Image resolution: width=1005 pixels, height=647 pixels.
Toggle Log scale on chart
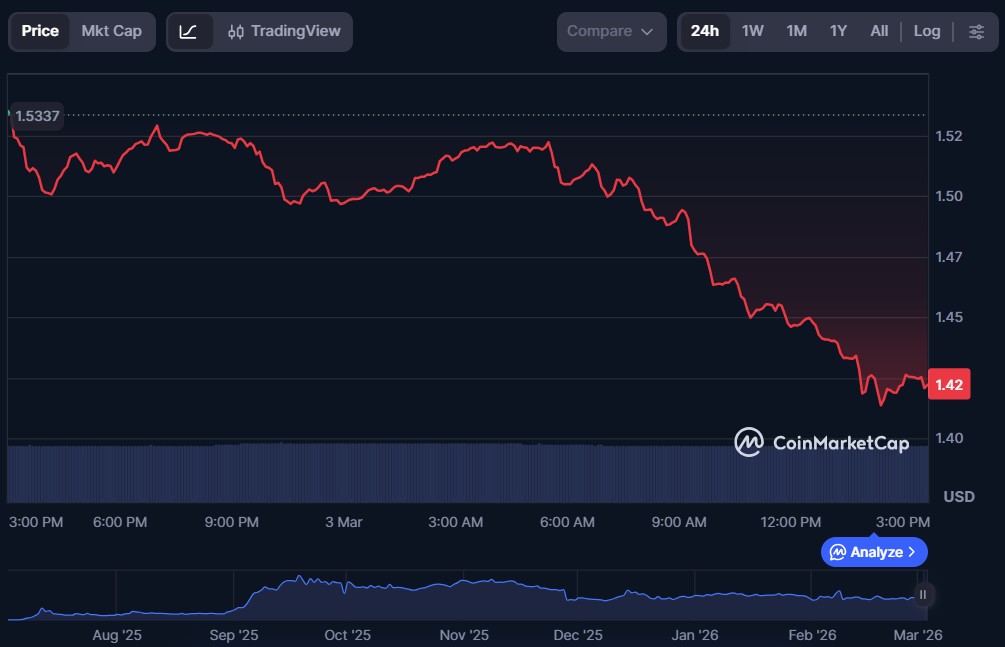pyautogui.click(x=927, y=31)
